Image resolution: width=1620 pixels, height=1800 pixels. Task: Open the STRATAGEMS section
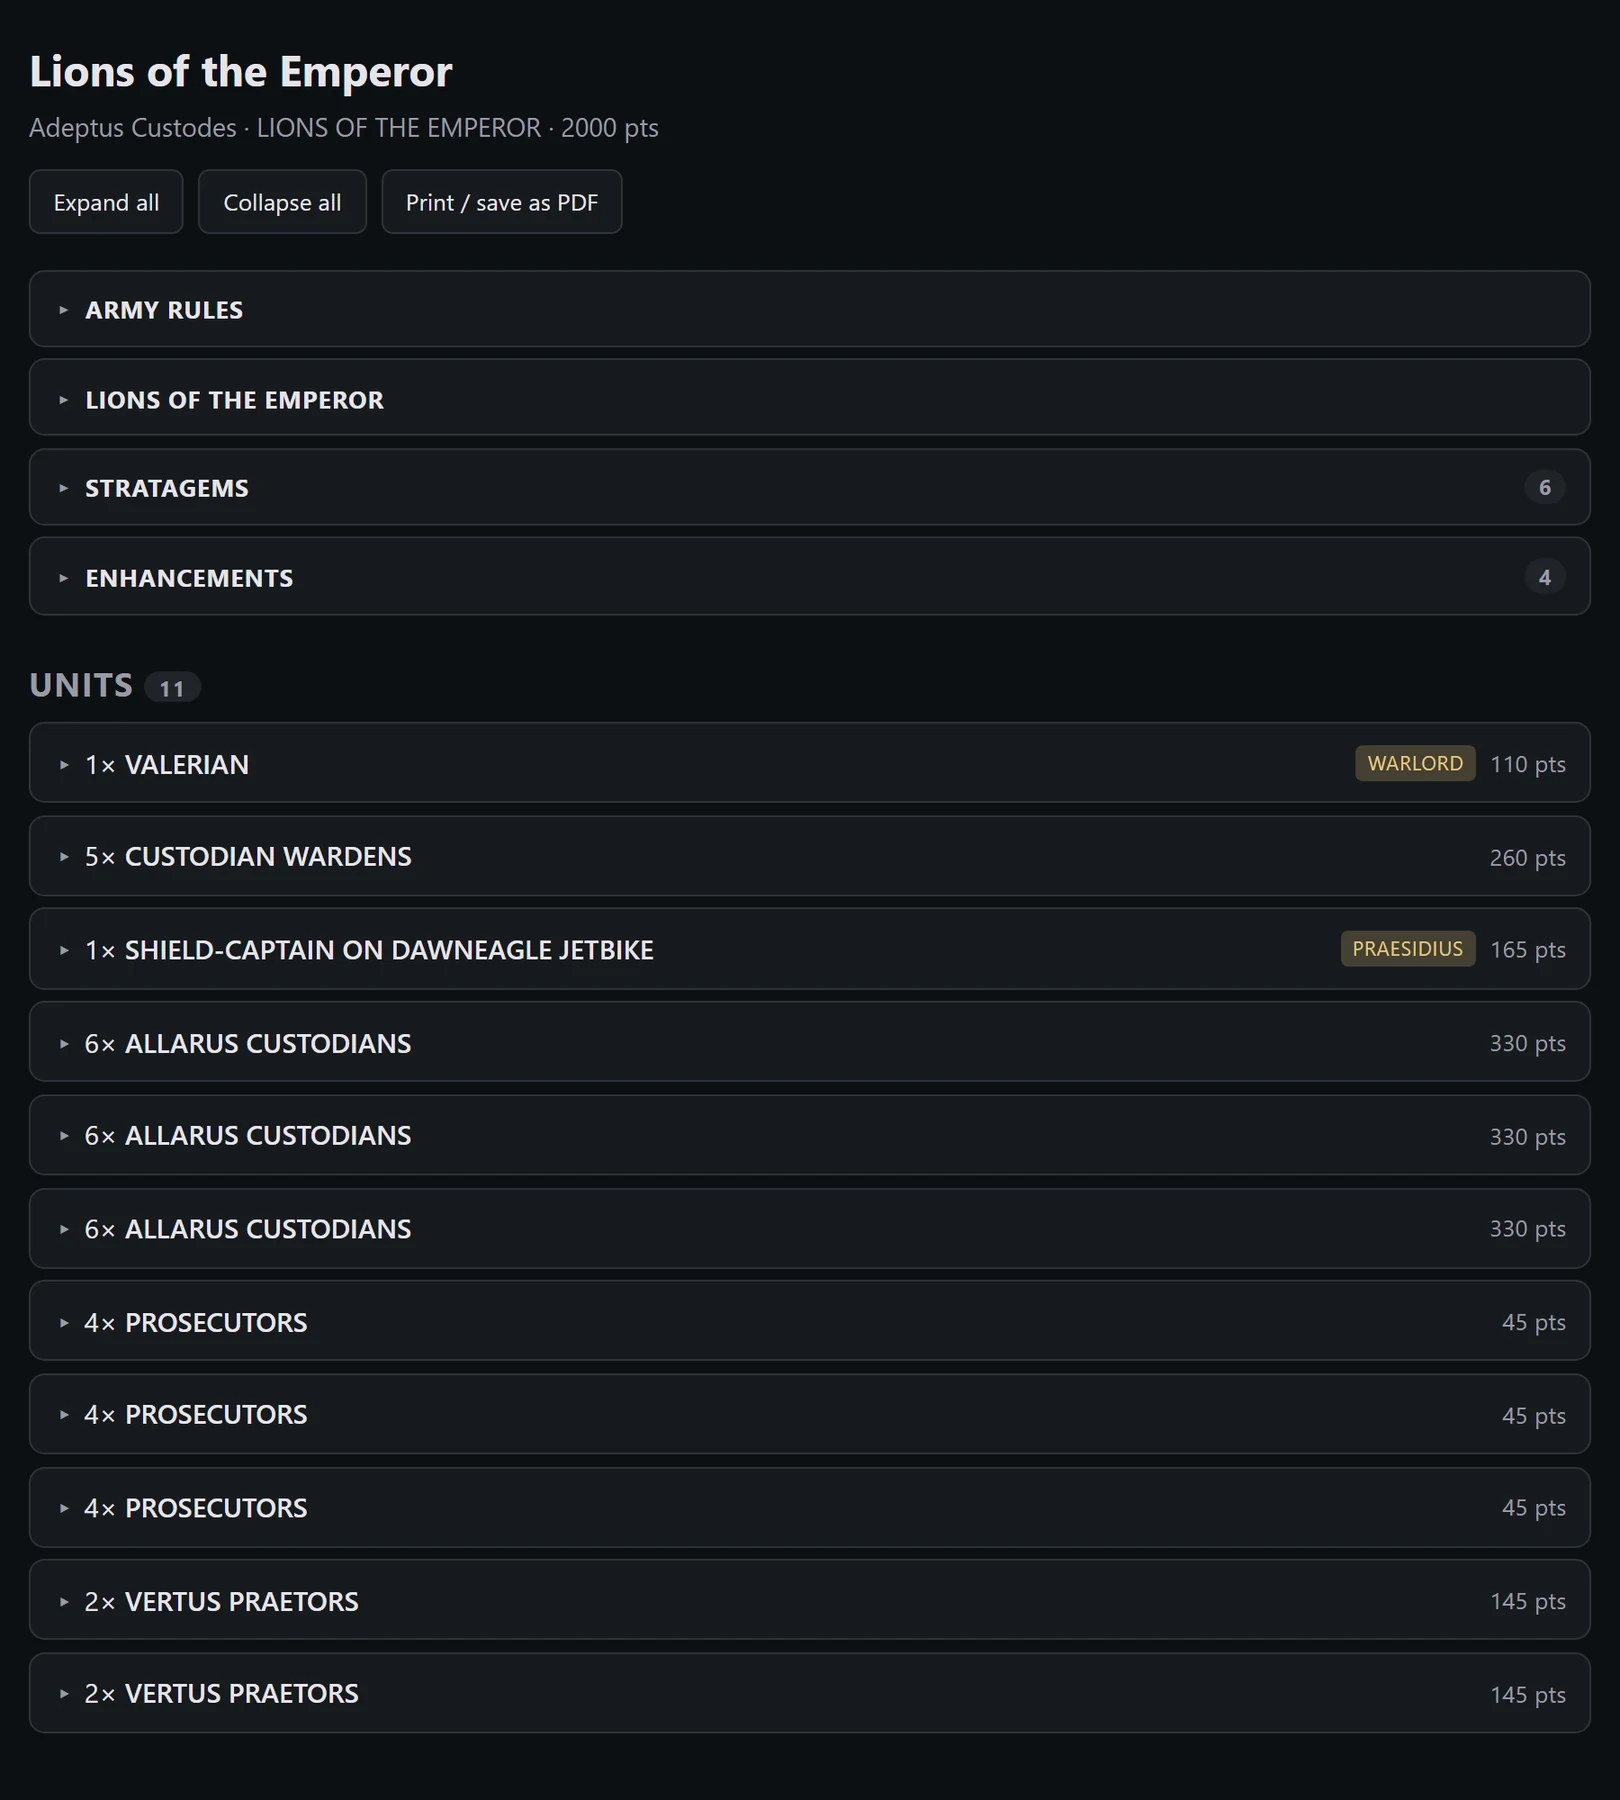(810, 488)
